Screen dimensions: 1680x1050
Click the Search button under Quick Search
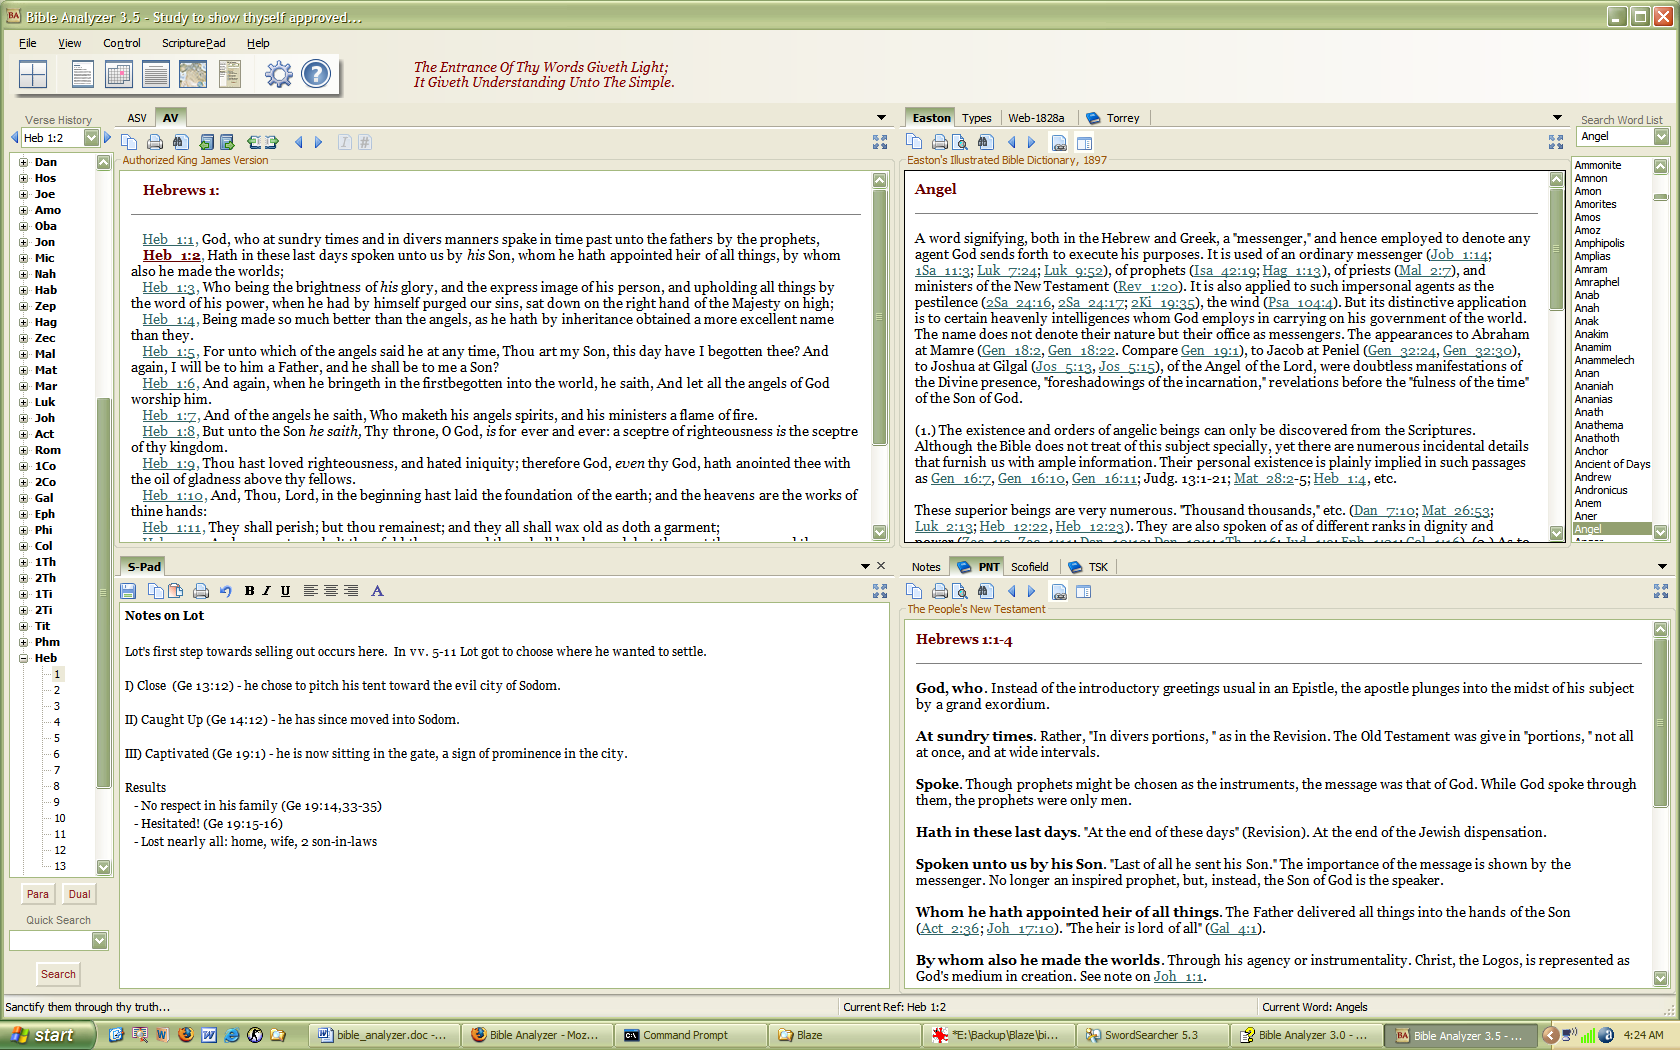pyautogui.click(x=58, y=974)
